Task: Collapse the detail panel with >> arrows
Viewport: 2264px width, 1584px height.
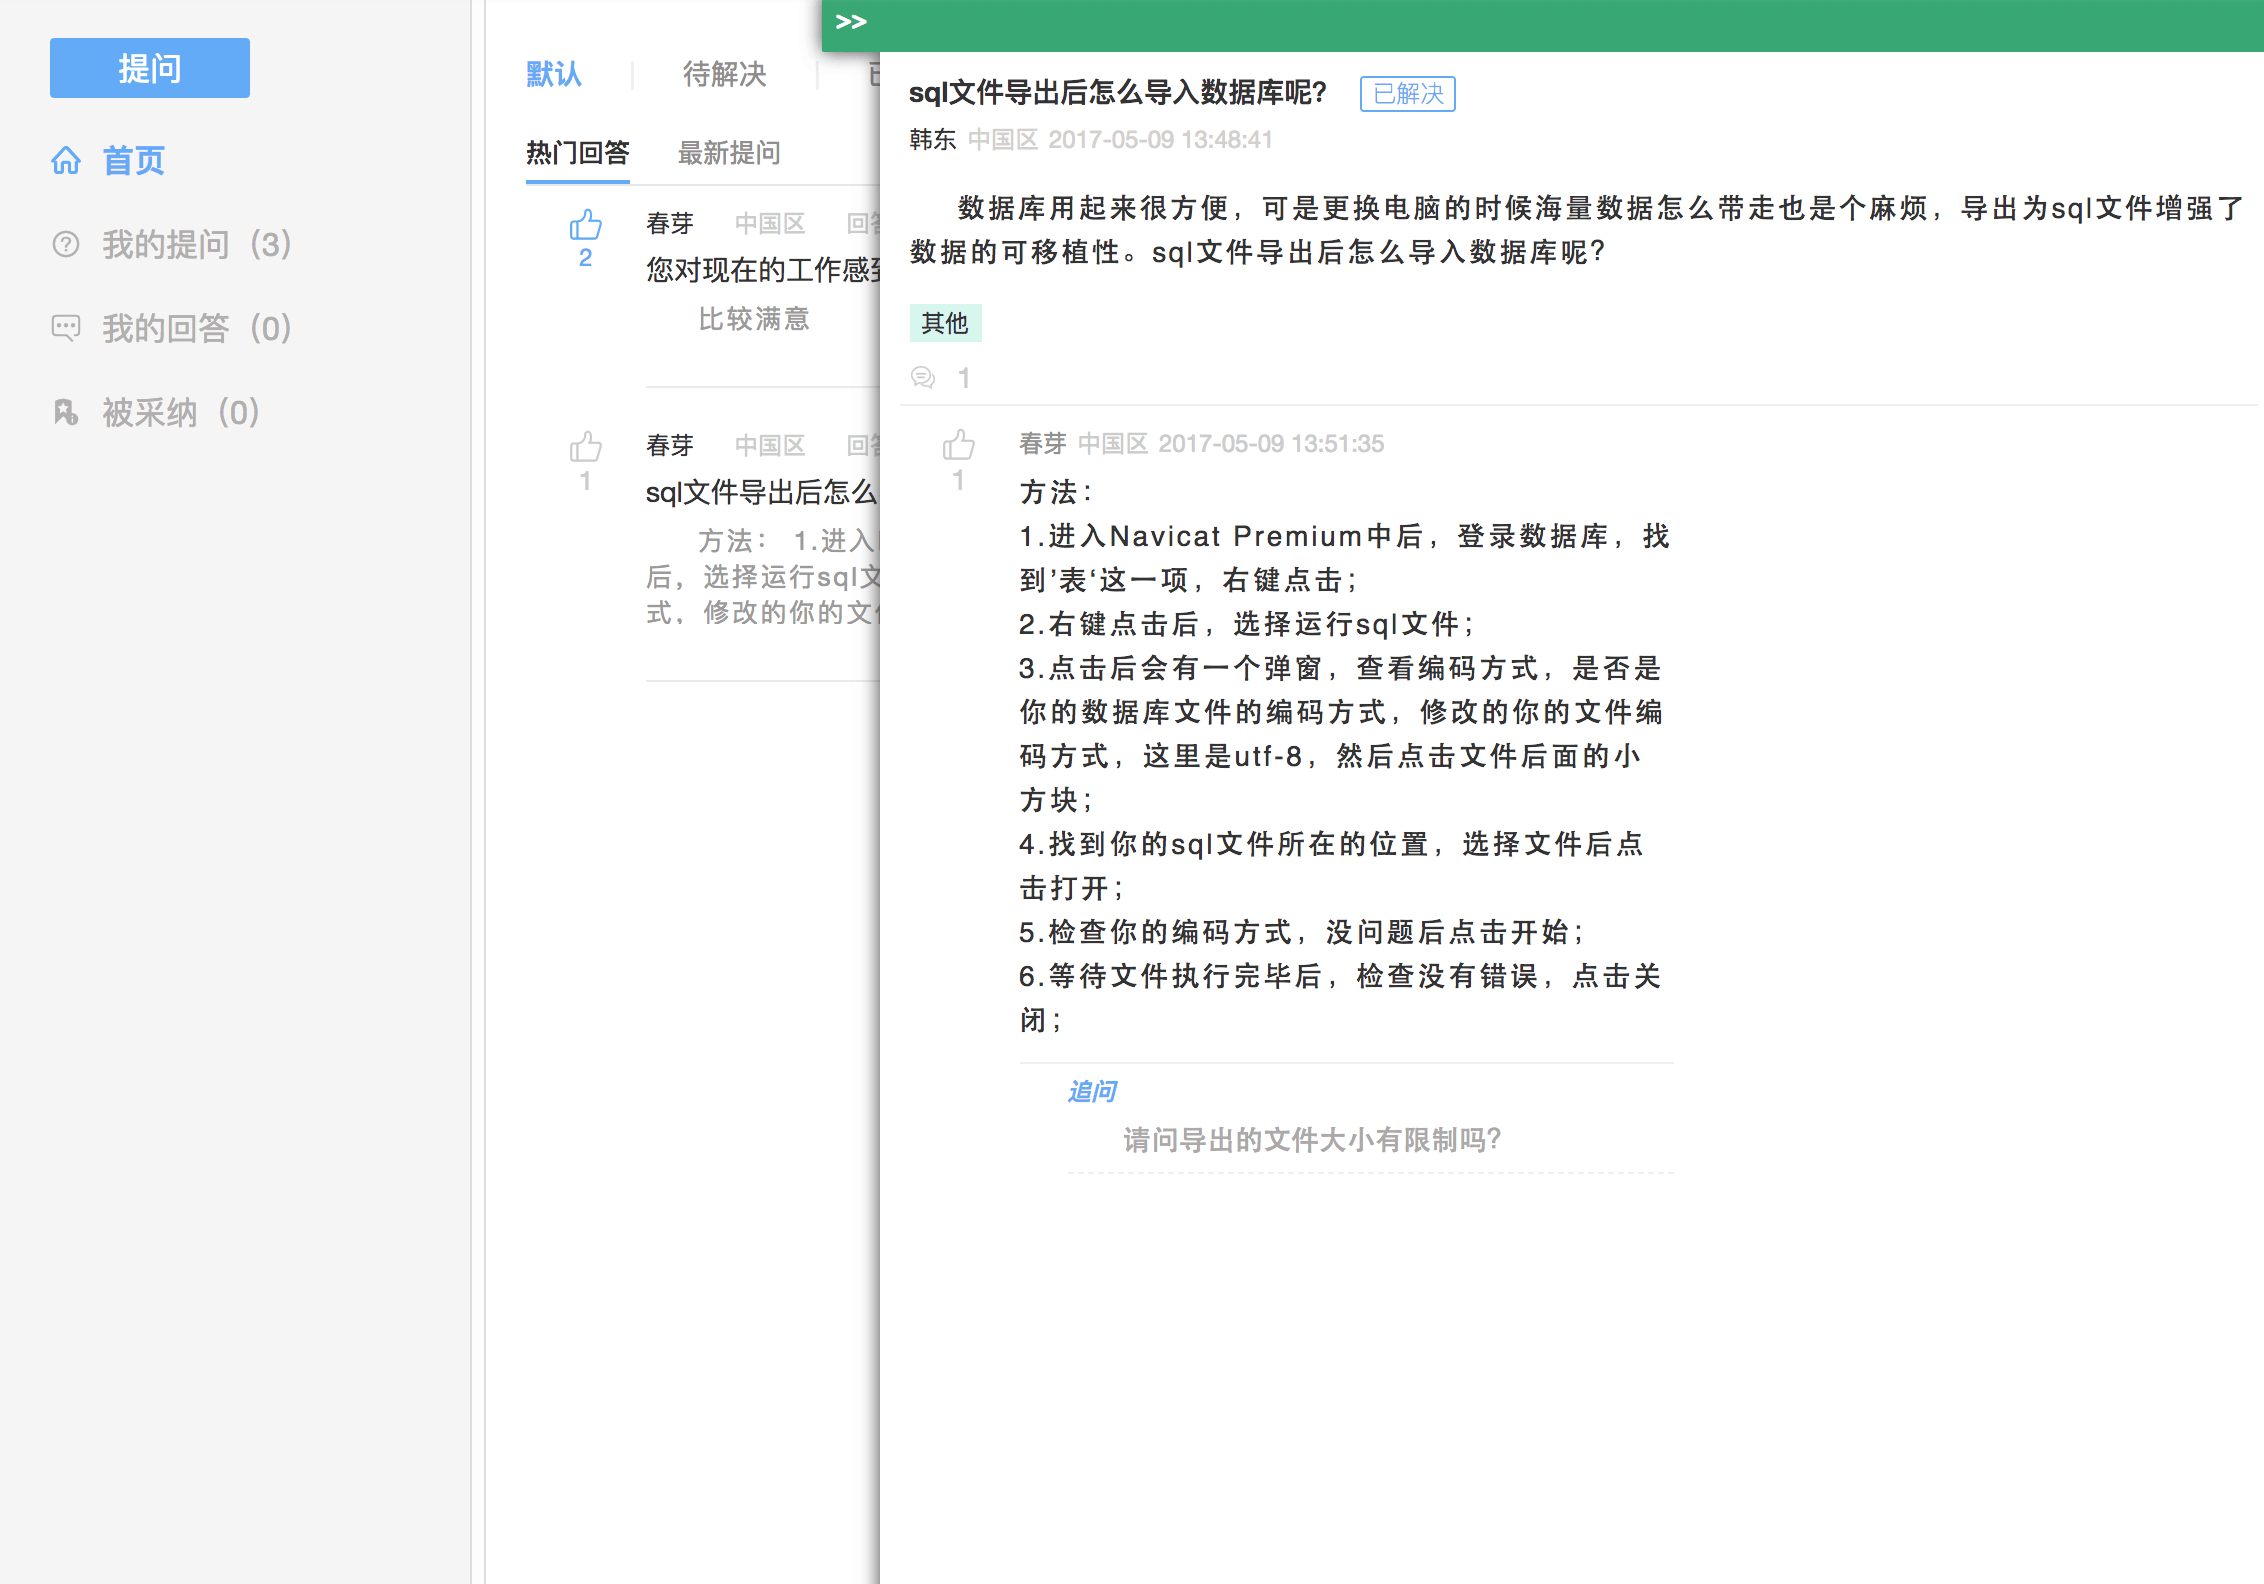Action: (x=850, y=22)
